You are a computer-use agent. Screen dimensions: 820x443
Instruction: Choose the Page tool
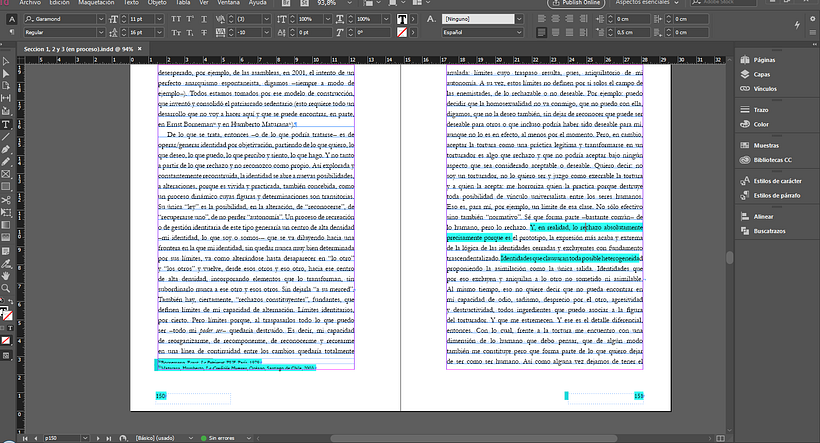pos(6,86)
